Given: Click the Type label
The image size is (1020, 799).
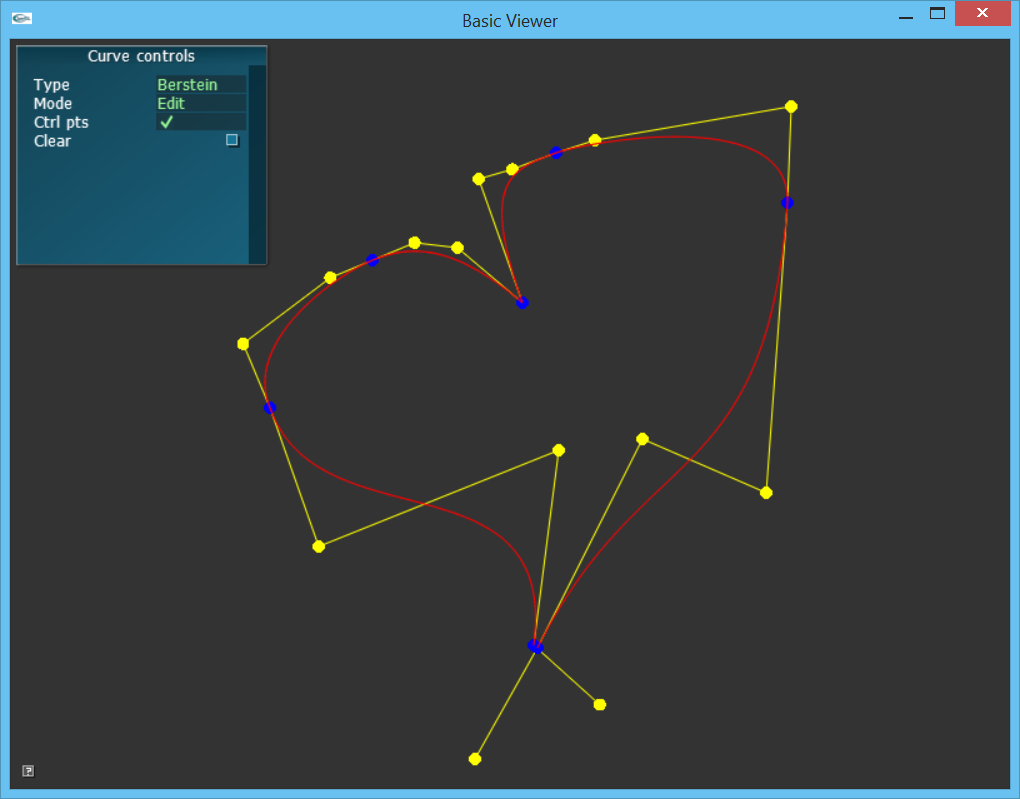Looking at the screenshot, I should [51, 85].
